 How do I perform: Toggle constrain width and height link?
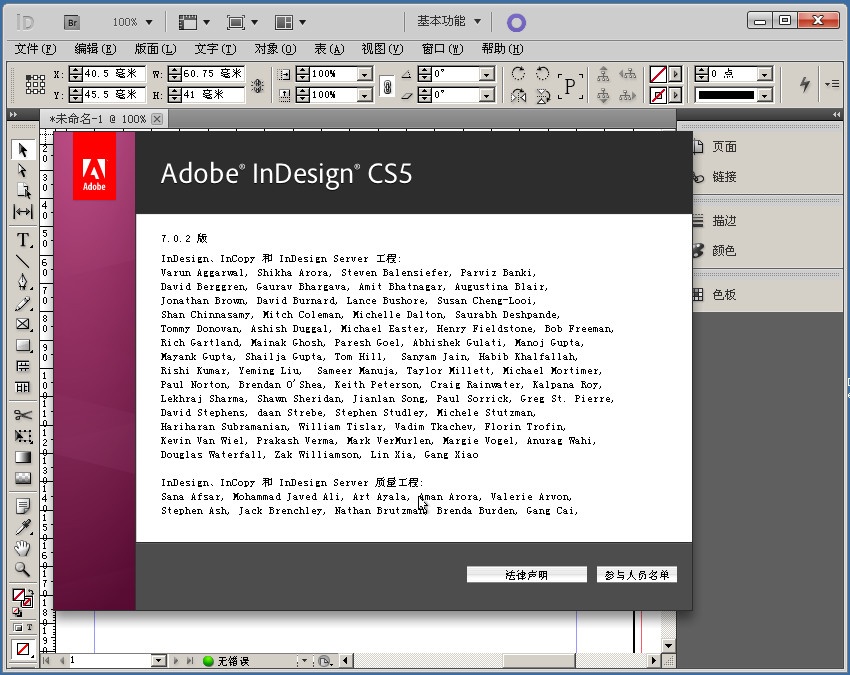click(x=257, y=85)
